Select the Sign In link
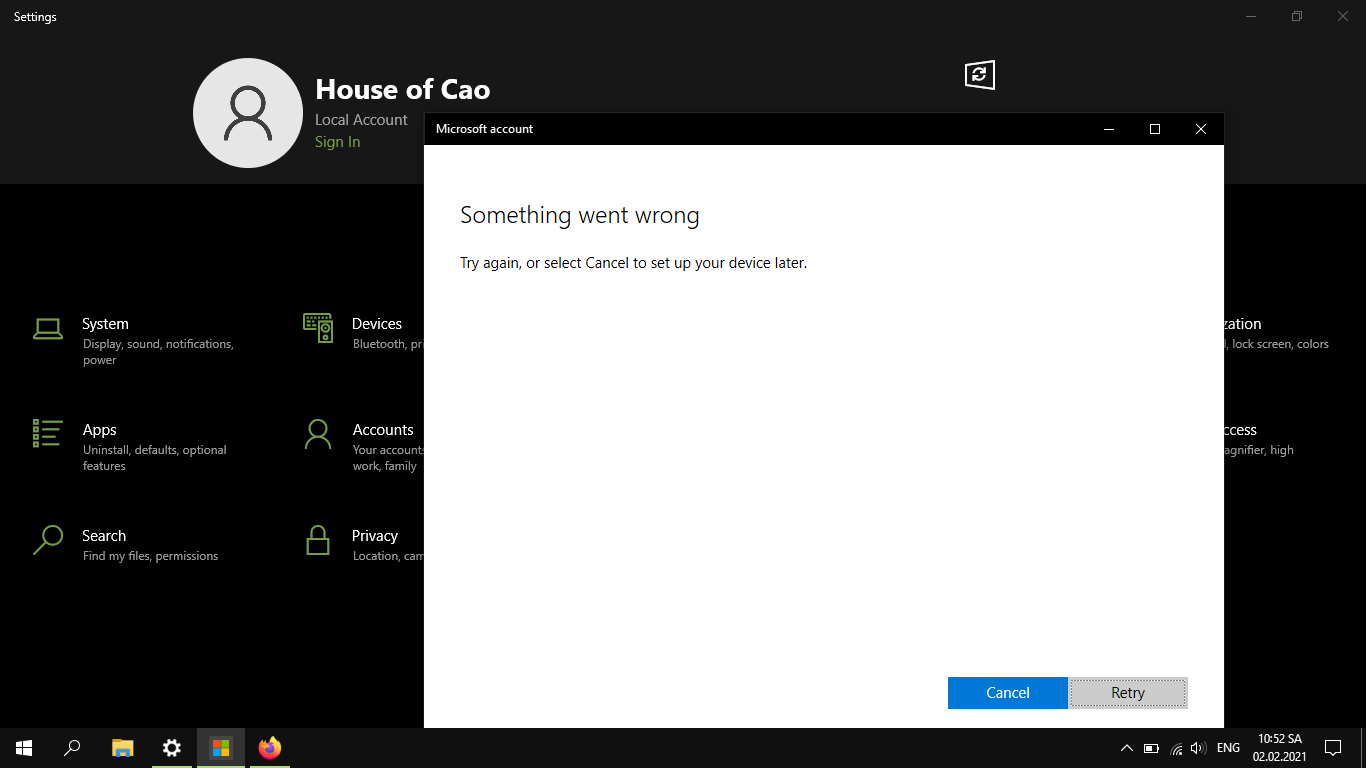This screenshot has height=768, width=1366. click(x=337, y=141)
